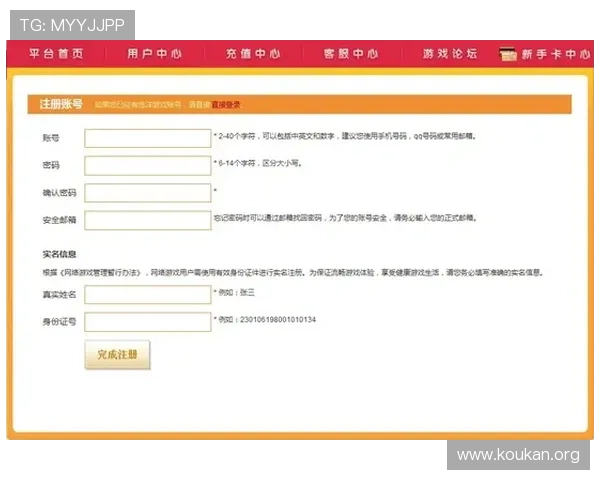Select the 确认密码 text box
The image size is (600, 480).
pos(148,193)
